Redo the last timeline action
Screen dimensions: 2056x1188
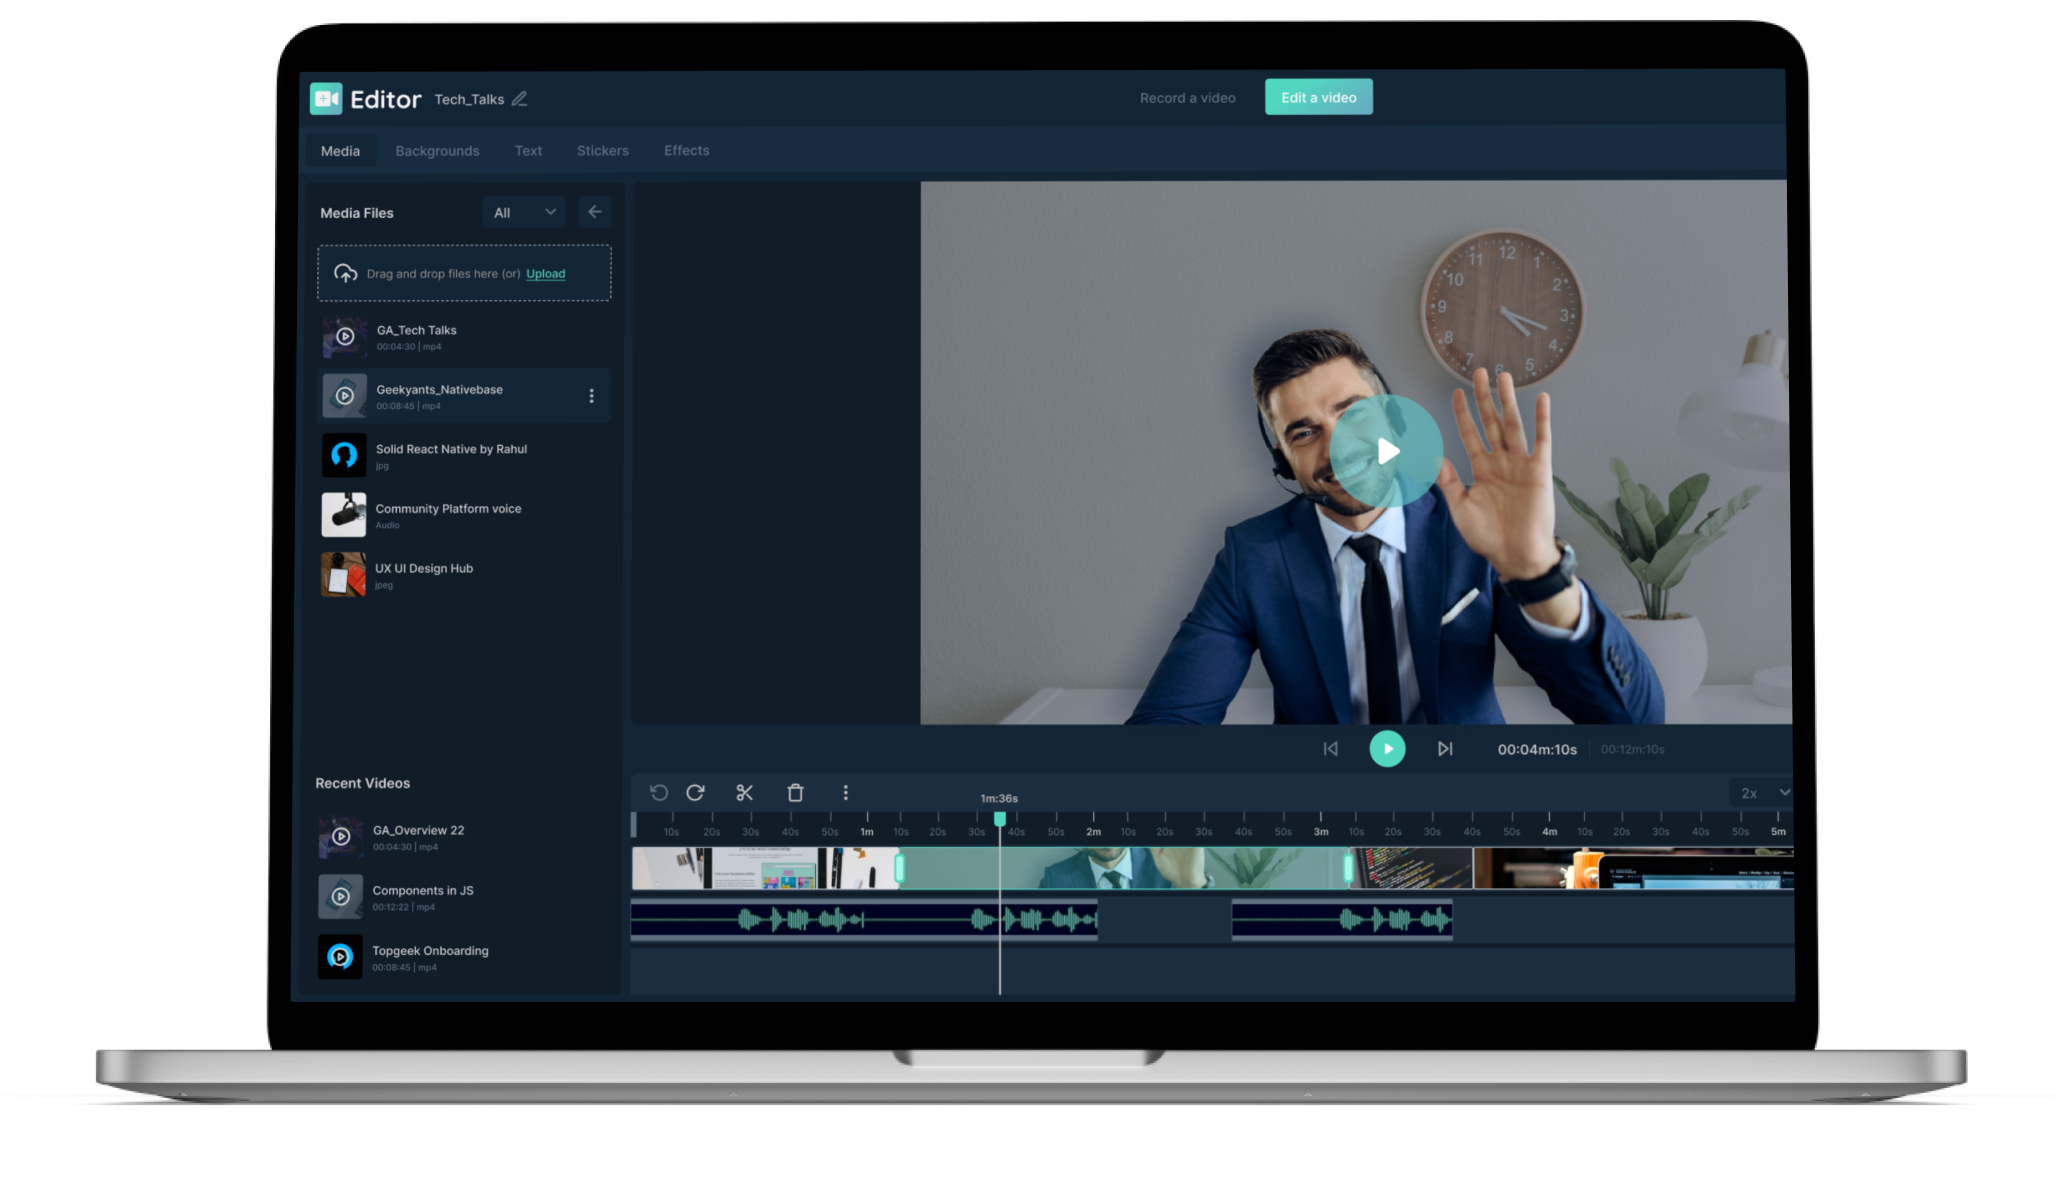697,792
